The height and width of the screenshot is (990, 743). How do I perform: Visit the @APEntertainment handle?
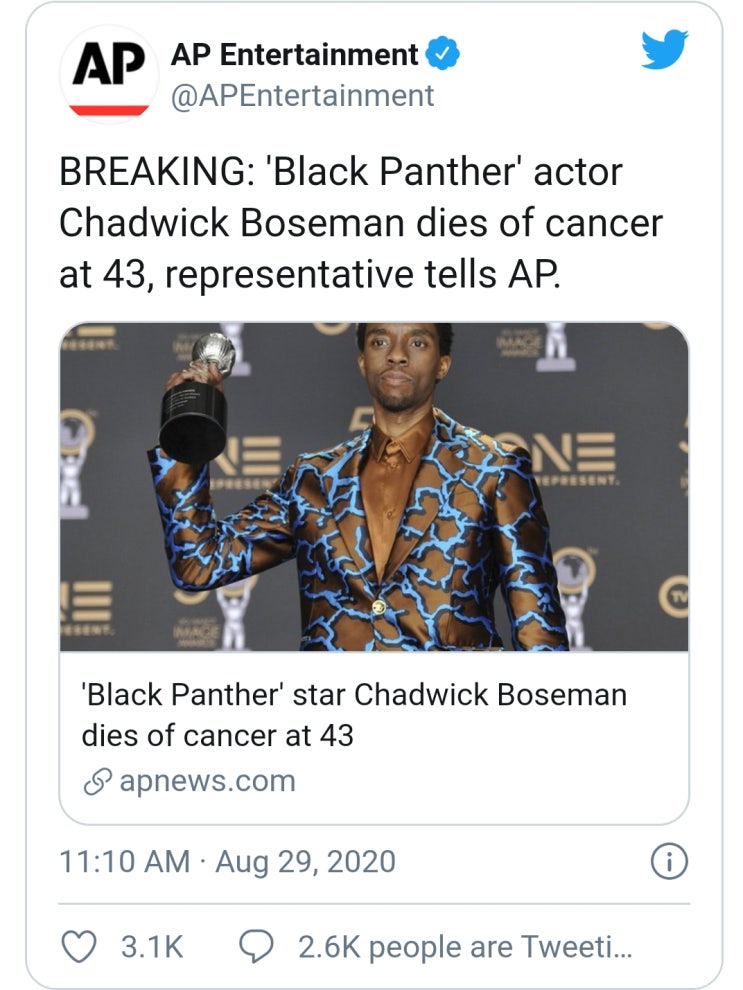click(303, 96)
